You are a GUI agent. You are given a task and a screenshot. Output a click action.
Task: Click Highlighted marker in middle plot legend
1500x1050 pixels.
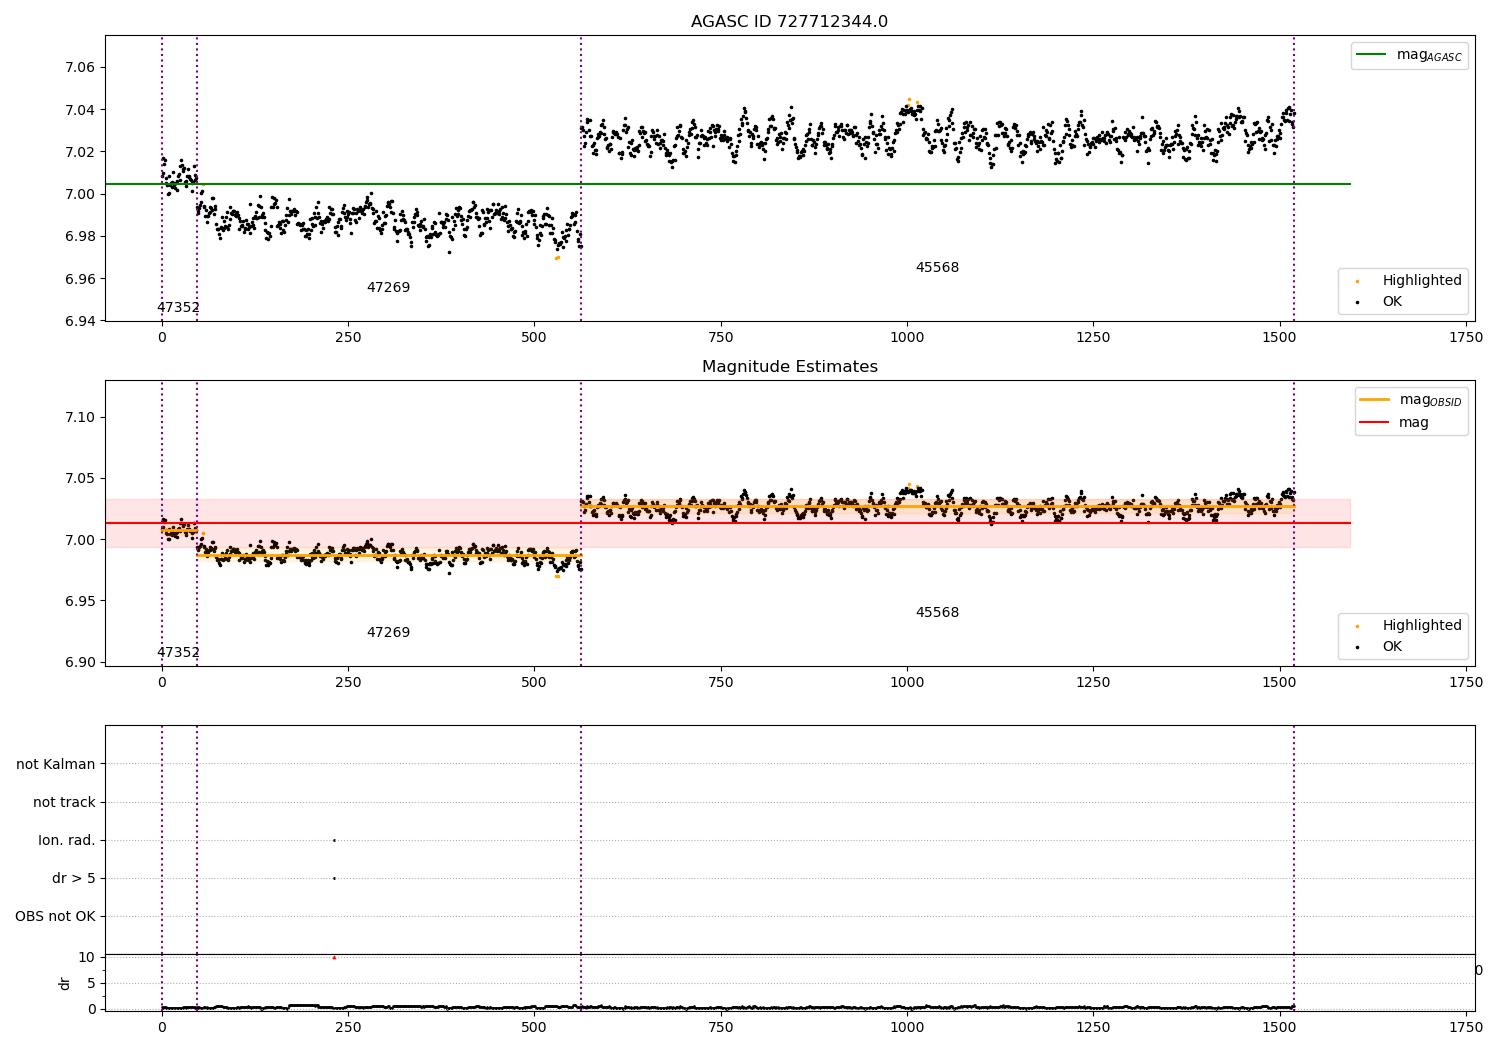[x=1357, y=627]
